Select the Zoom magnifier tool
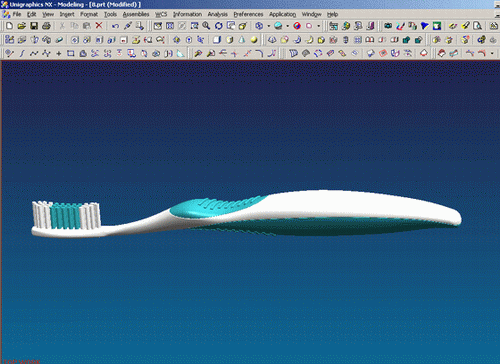 coord(206,26)
